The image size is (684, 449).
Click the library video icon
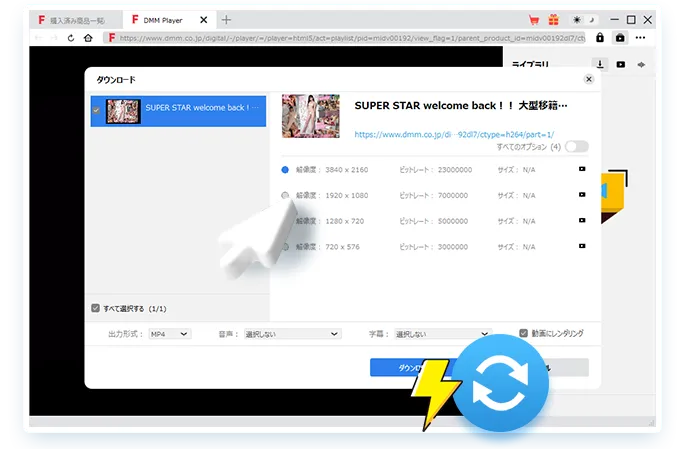pos(621,65)
